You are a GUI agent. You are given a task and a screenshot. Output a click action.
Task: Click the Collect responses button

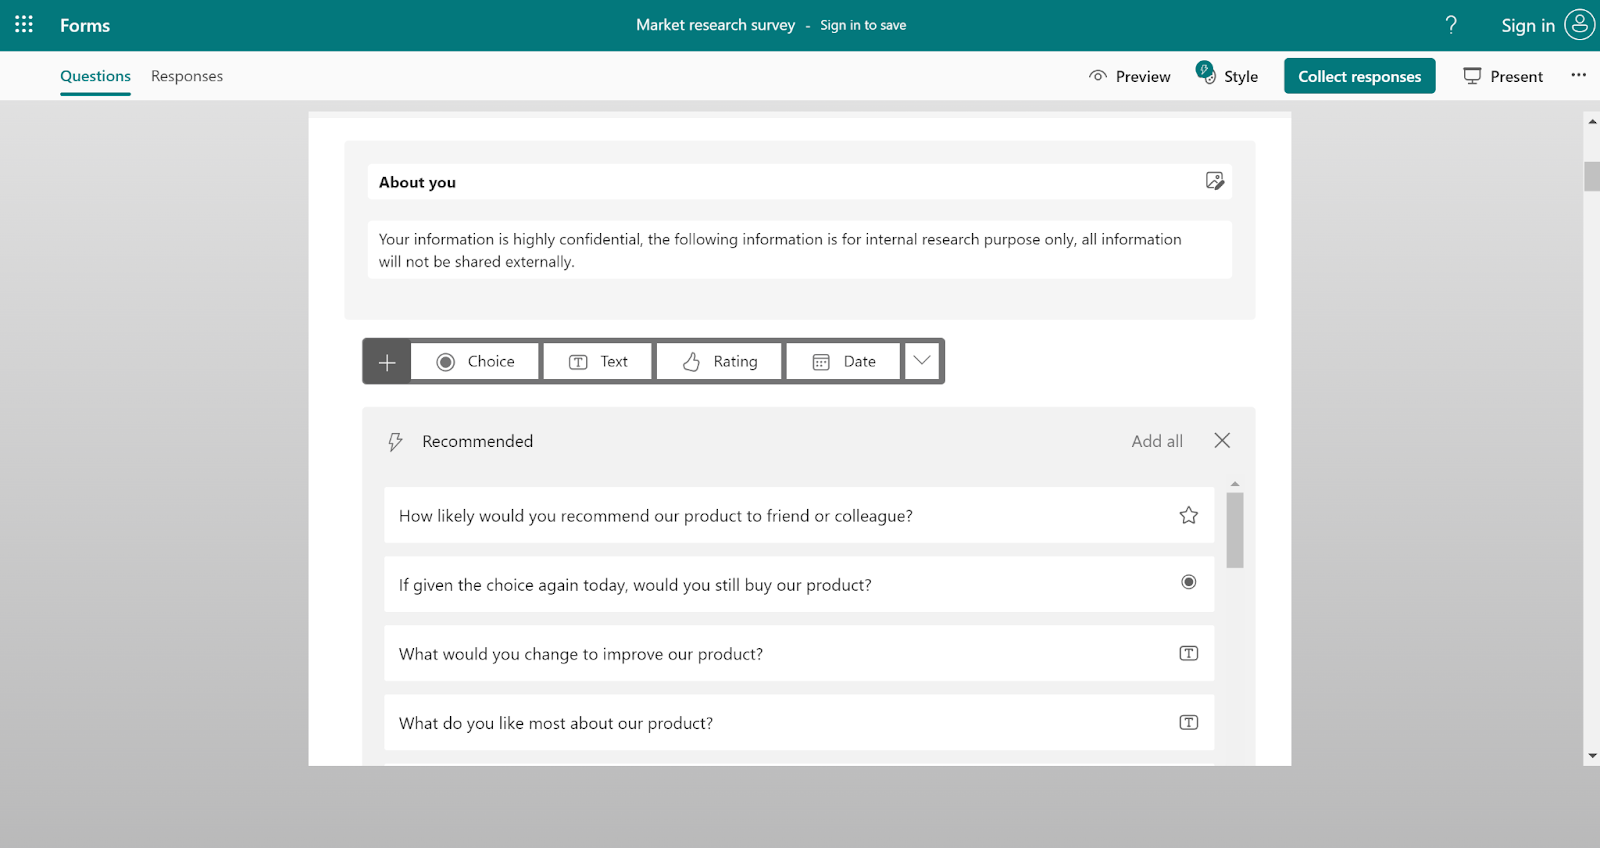pyautogui.click(x=1359, y=76)
